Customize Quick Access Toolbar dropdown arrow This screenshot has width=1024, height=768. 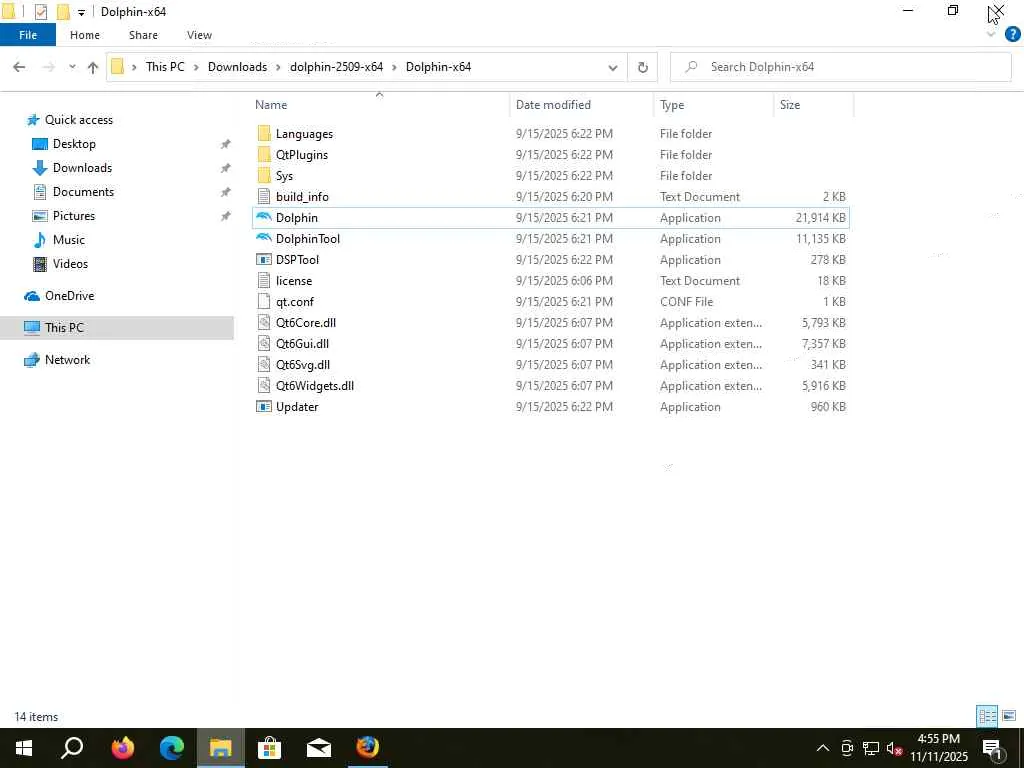click(x=82, y=12)
